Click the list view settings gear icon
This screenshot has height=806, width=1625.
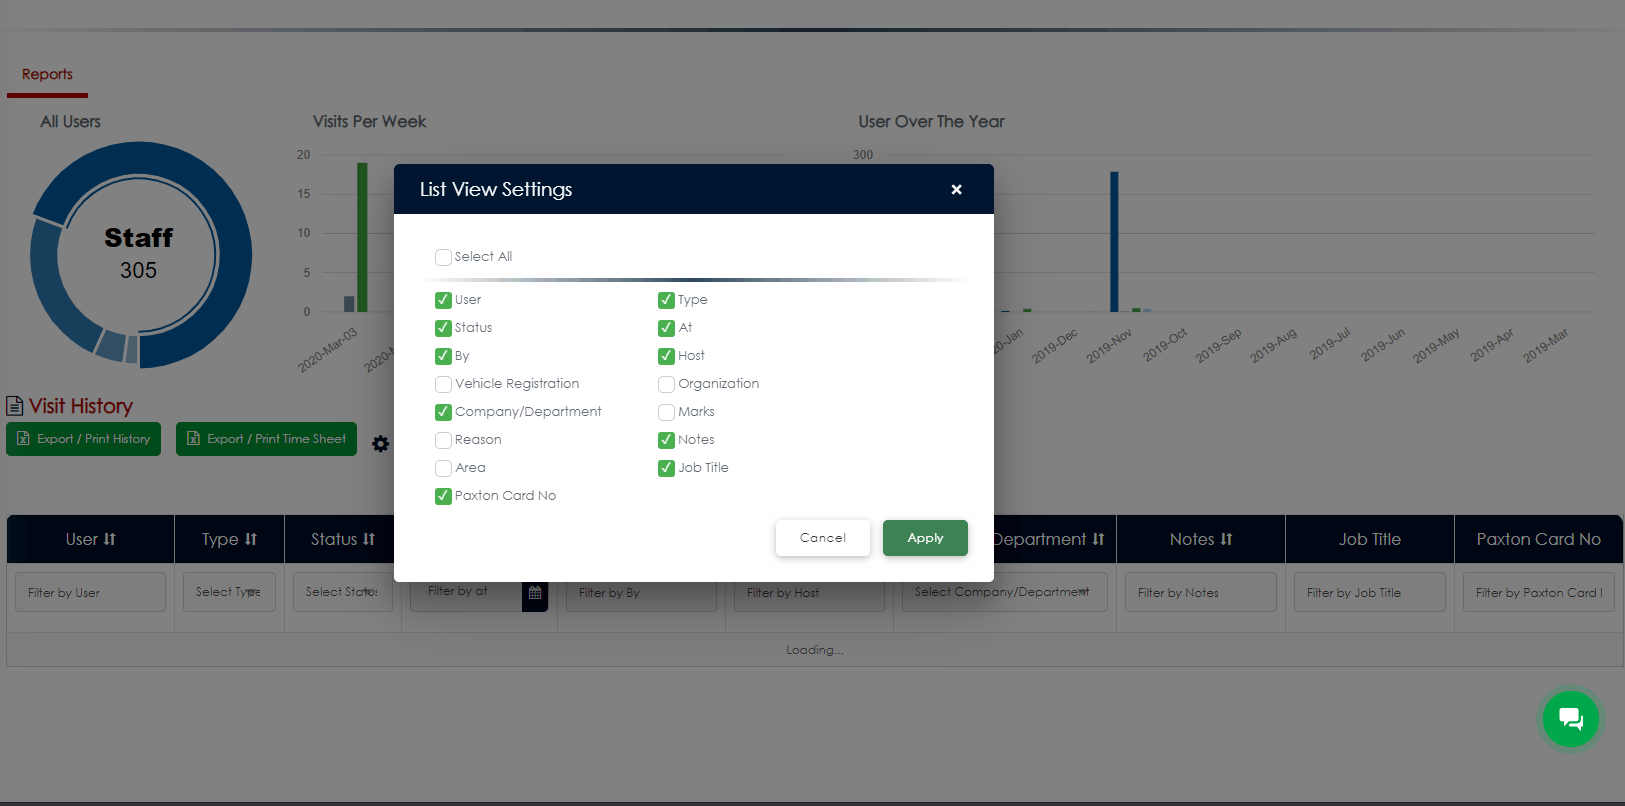[x=380, y=443]
